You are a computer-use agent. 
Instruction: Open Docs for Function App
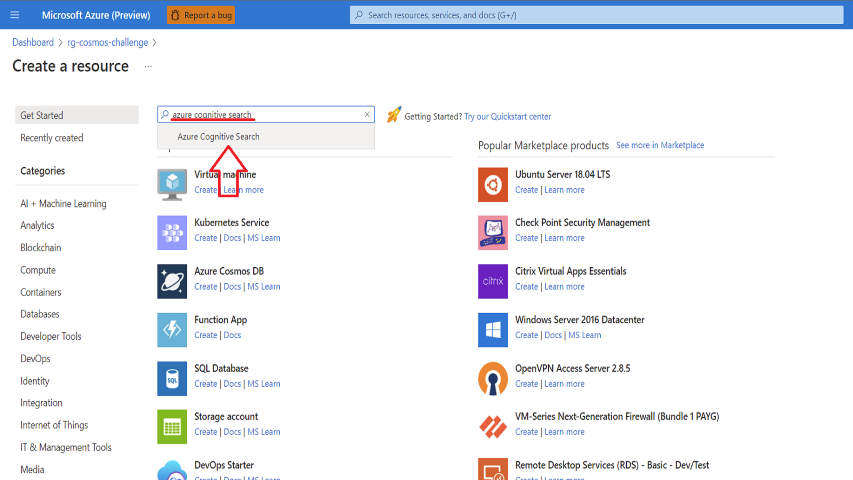232,335
